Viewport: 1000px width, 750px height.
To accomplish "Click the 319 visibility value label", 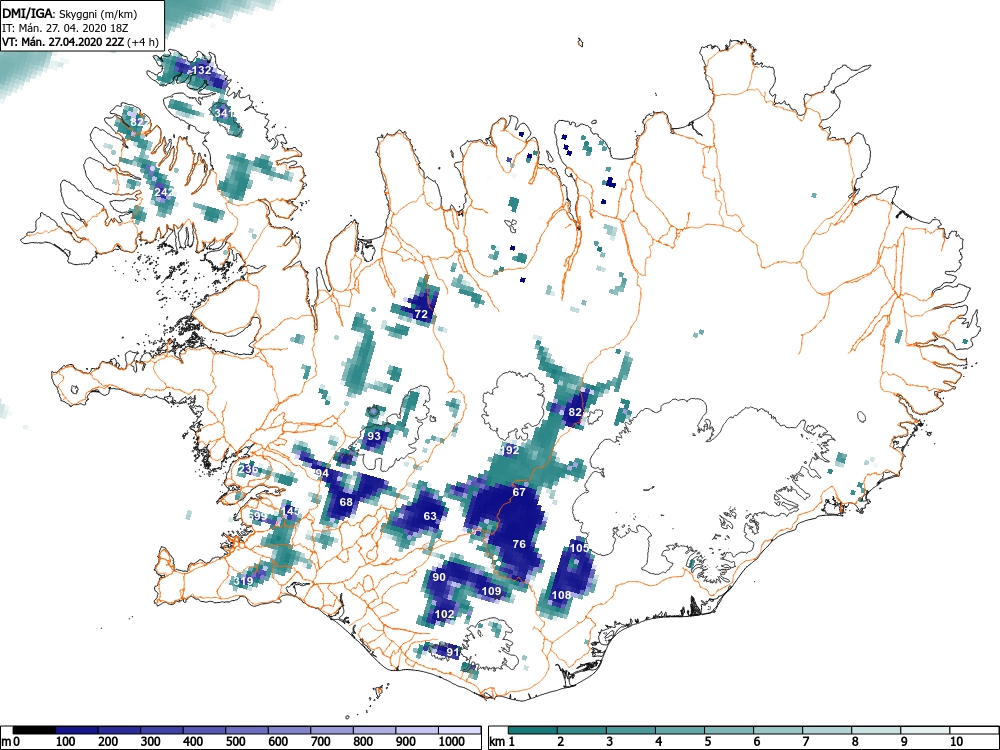I will (x=244, y=581).
